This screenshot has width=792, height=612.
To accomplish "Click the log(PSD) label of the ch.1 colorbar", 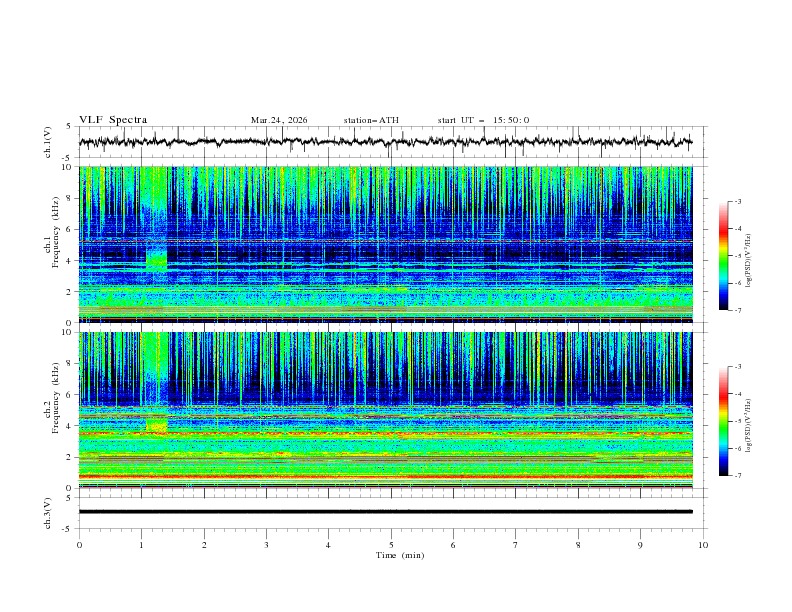I will [748, 261].
